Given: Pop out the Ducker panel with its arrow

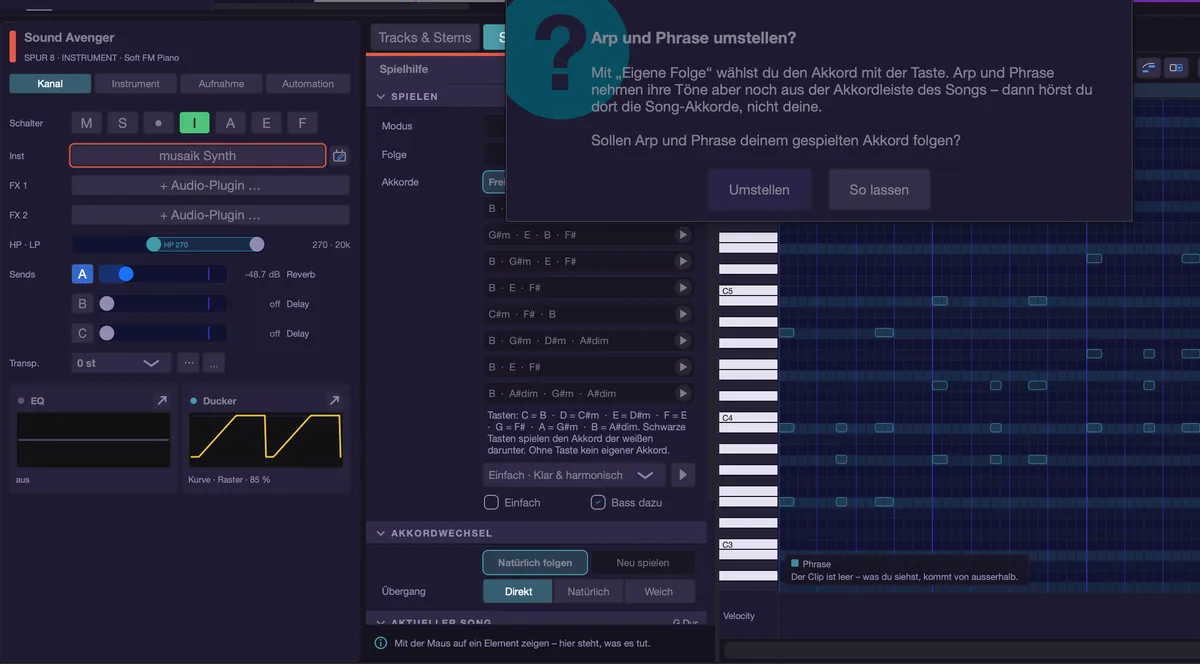Looking at the screenshot, I should [x=334, y=401].
